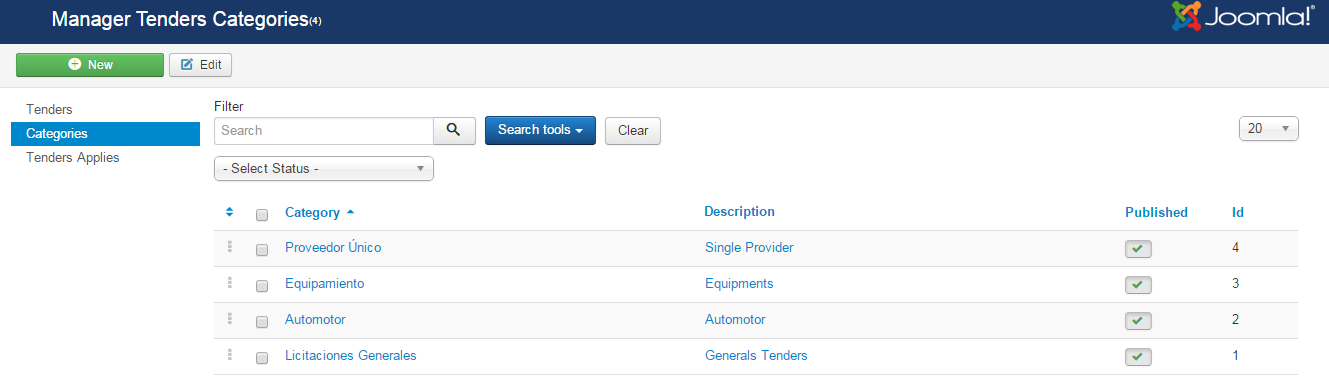This screenshot has height=388, width=1329.
Task: Check the Licitaciones Generales row checkbox
Action: [x=262, y=357]
